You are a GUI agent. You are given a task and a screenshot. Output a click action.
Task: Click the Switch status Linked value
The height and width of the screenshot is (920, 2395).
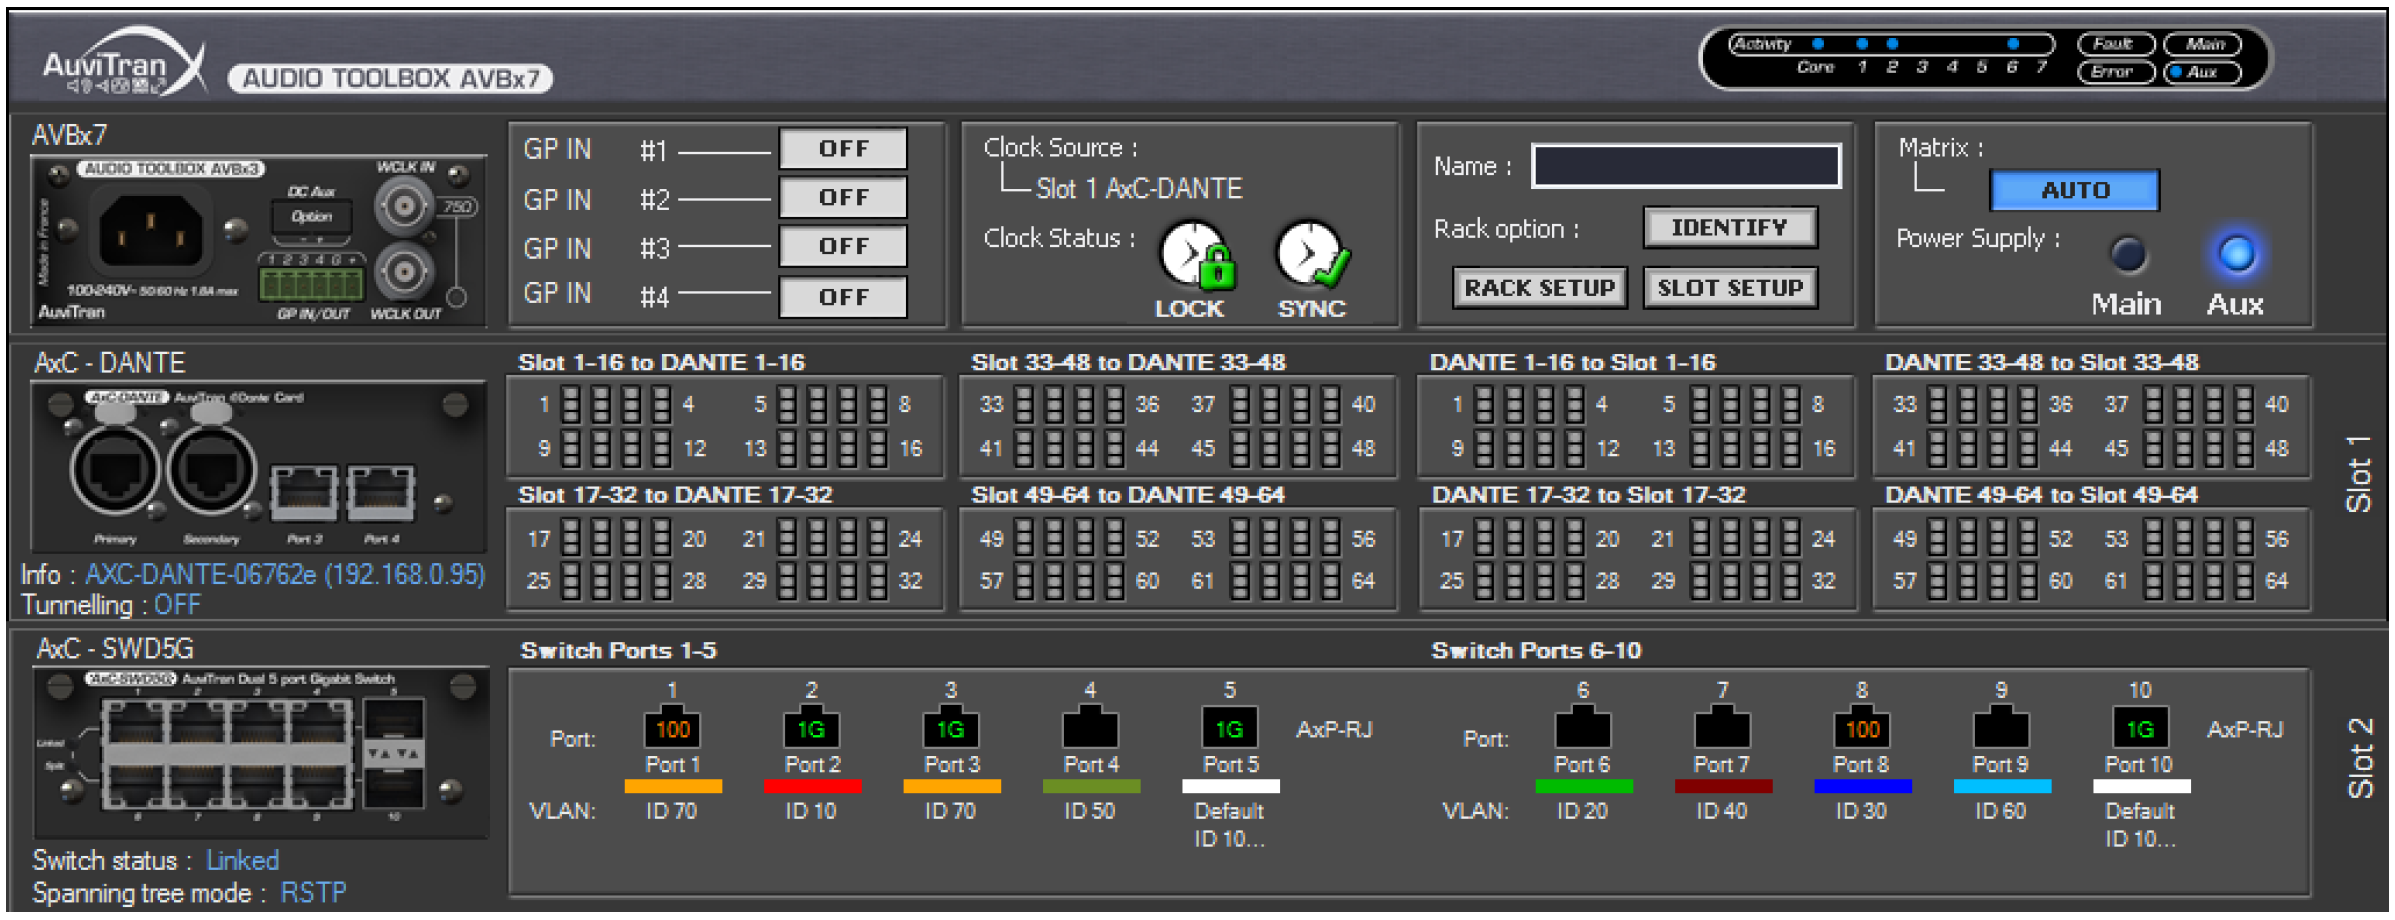point(242,860)
